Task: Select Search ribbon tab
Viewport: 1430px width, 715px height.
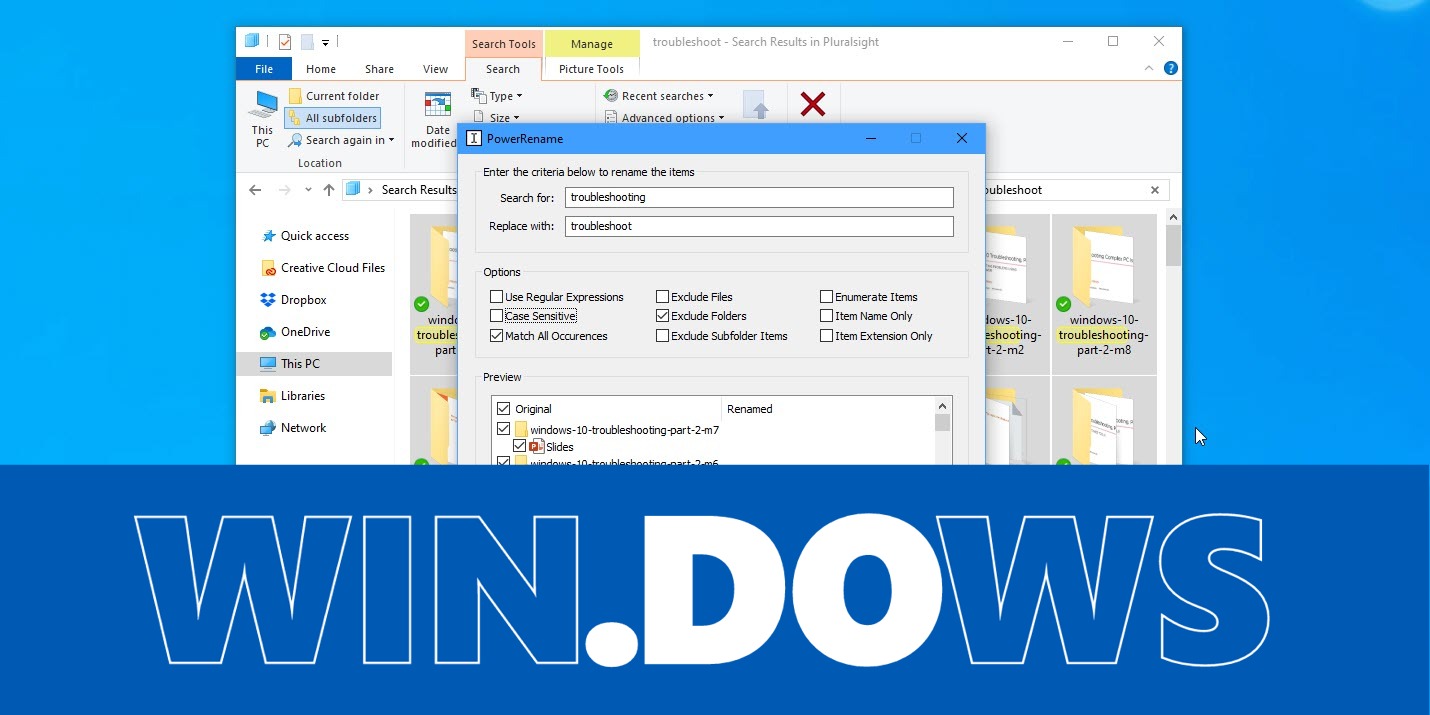Action: tap(503, 69)
